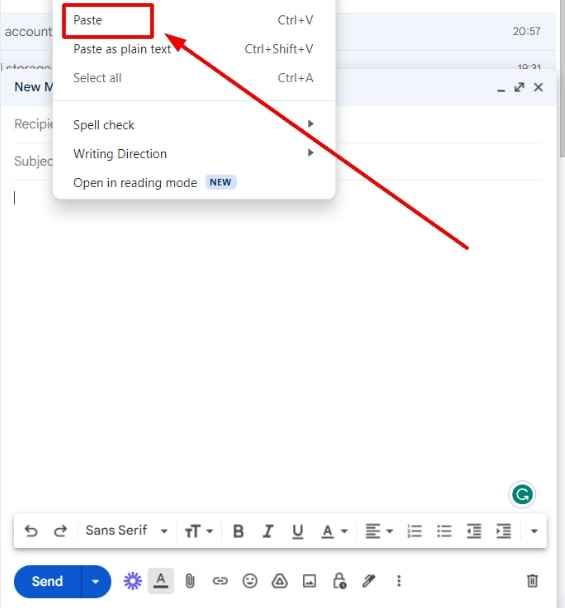The image size is (565, 608).
Task: Insert a photo with the image icon
Action: [x=309, y=581]
